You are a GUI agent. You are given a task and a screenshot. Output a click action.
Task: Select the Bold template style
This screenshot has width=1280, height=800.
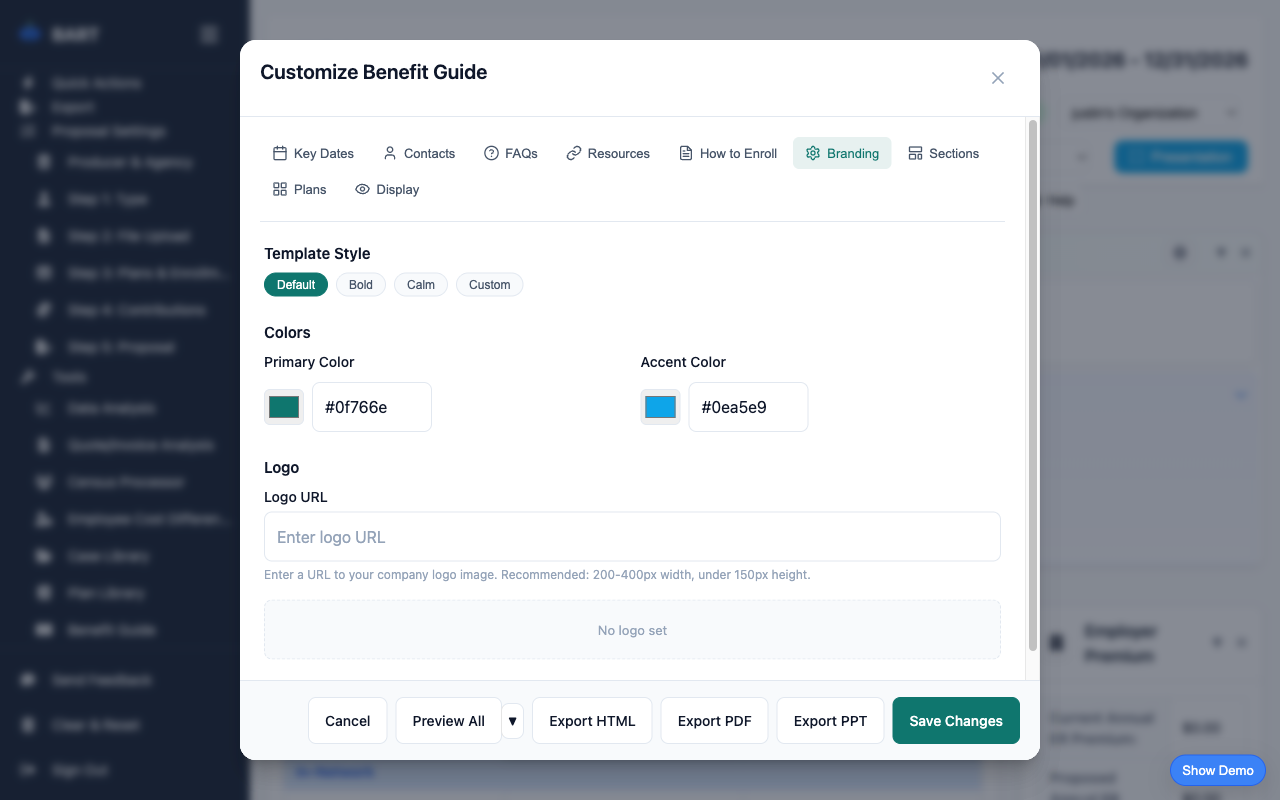(x=360, y=284)
